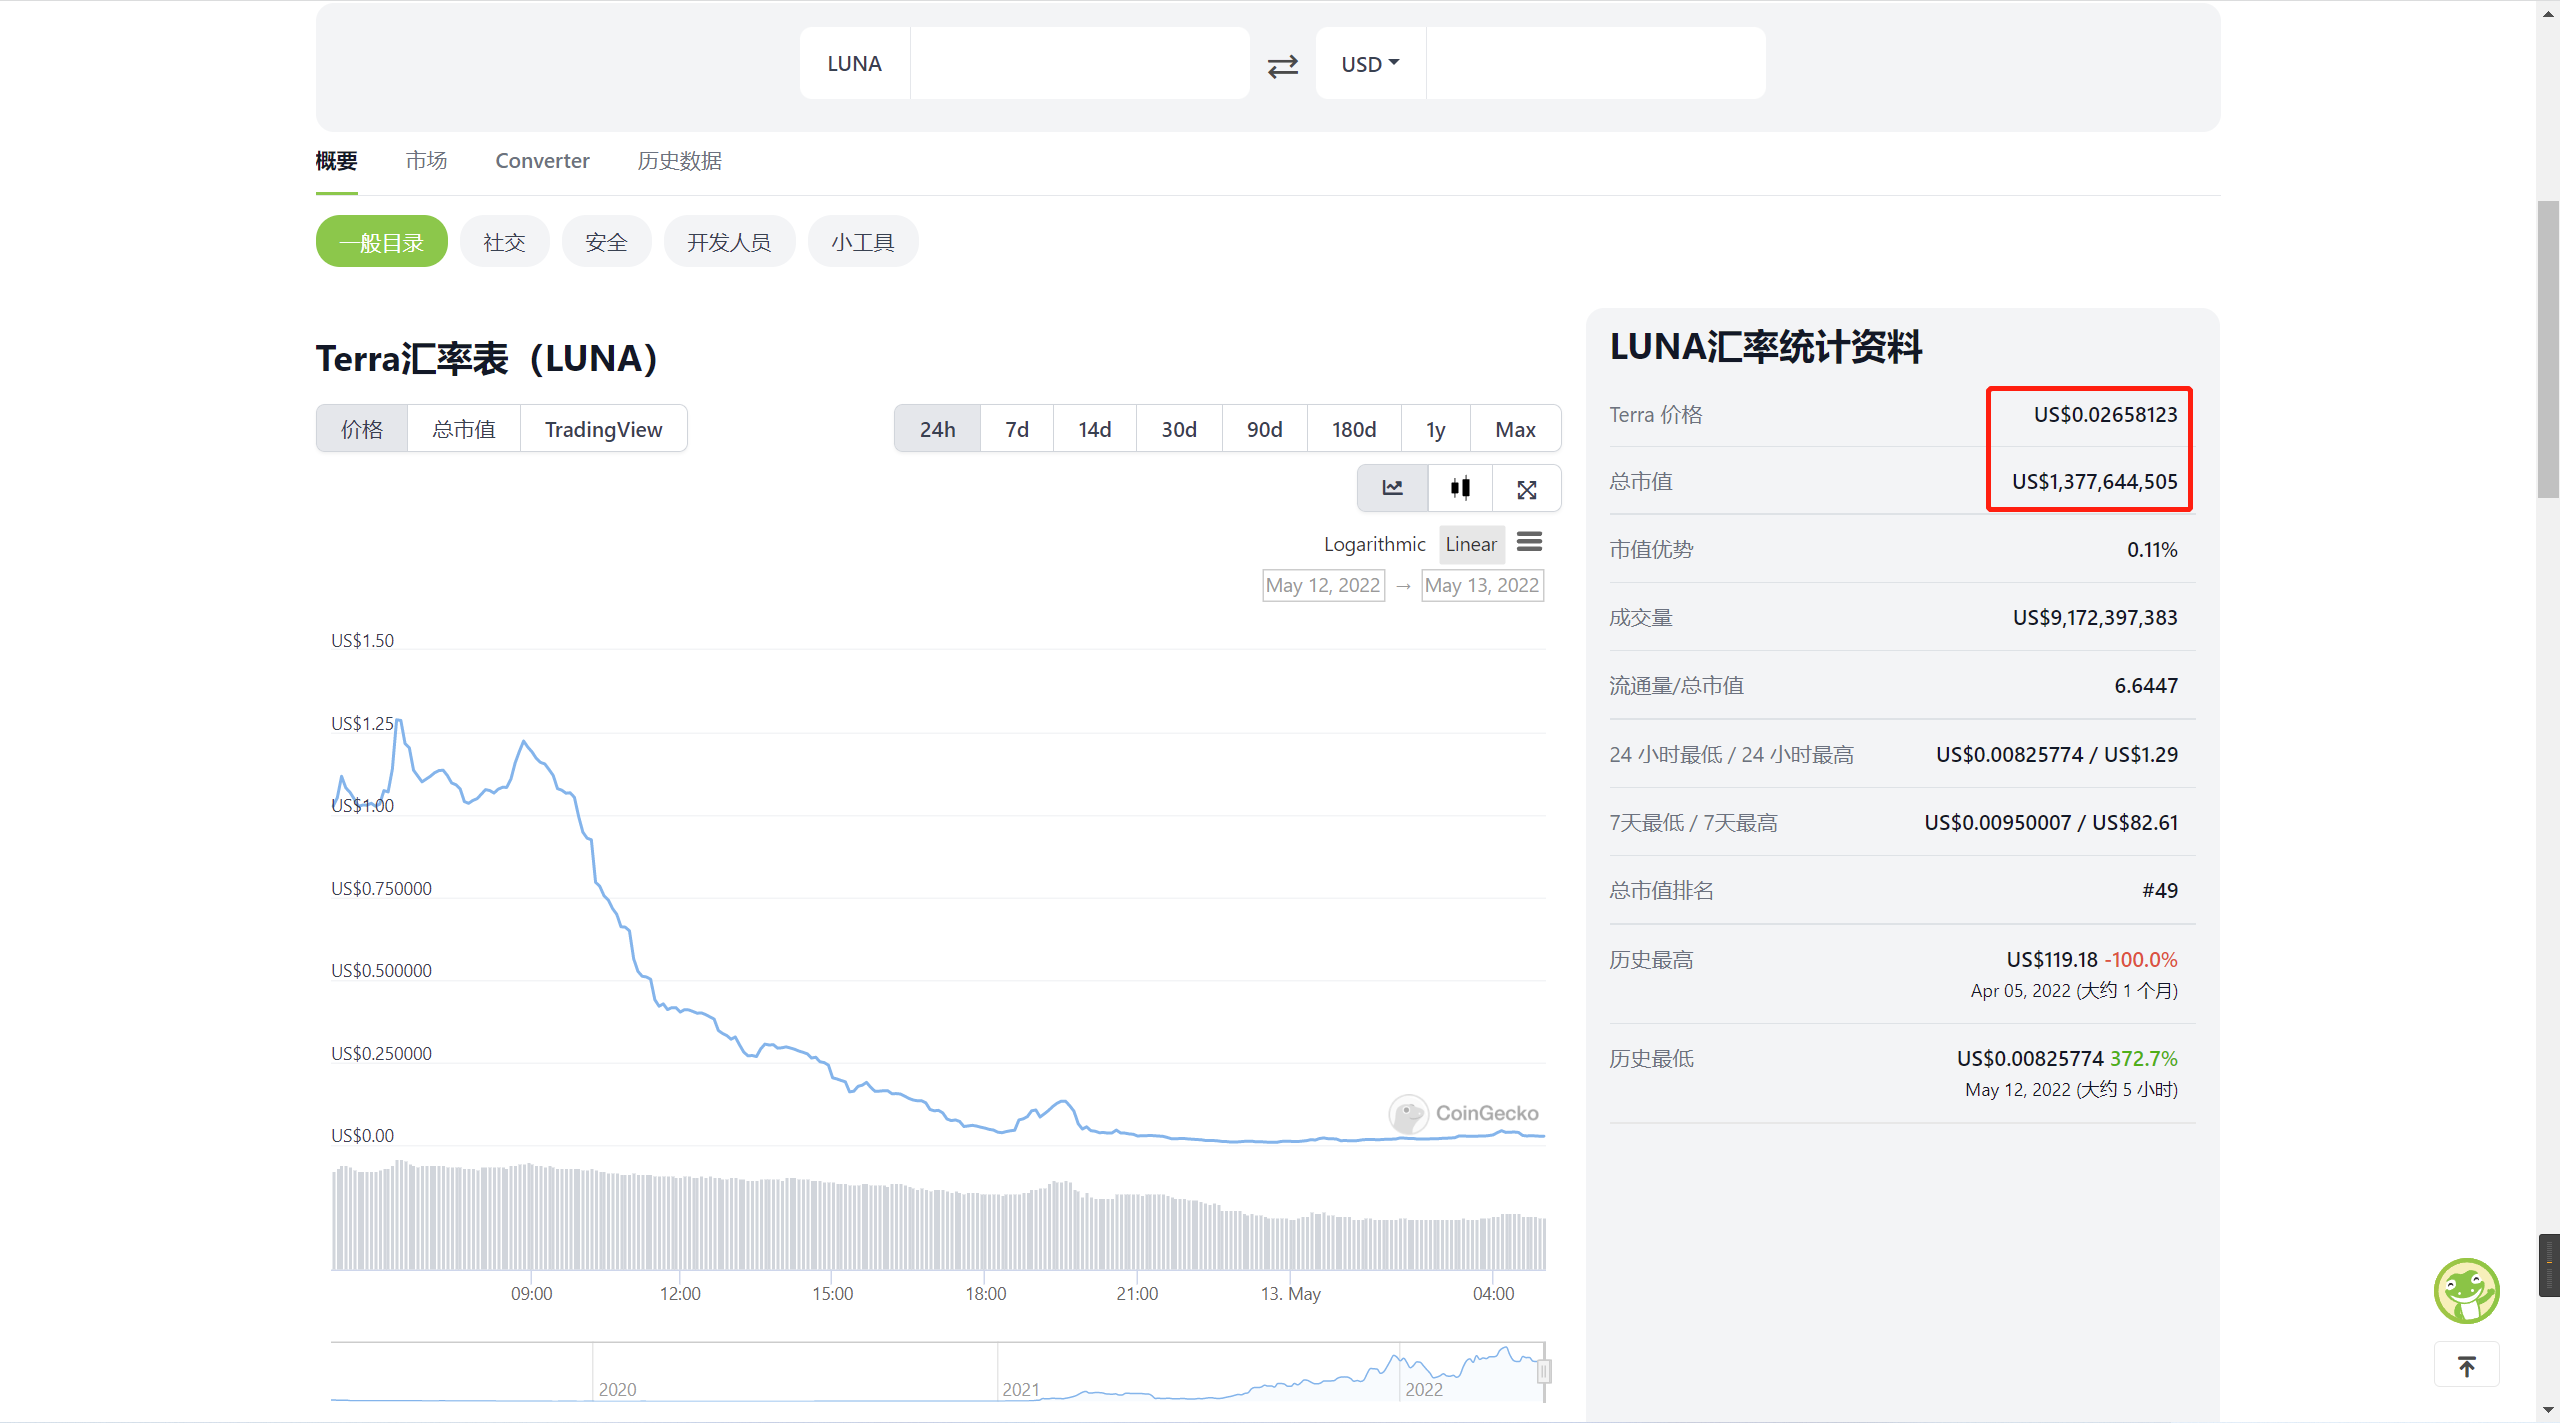Select the 7d time range
The height and width of the screenshot is (1423, 2560).
[1017, 429]
